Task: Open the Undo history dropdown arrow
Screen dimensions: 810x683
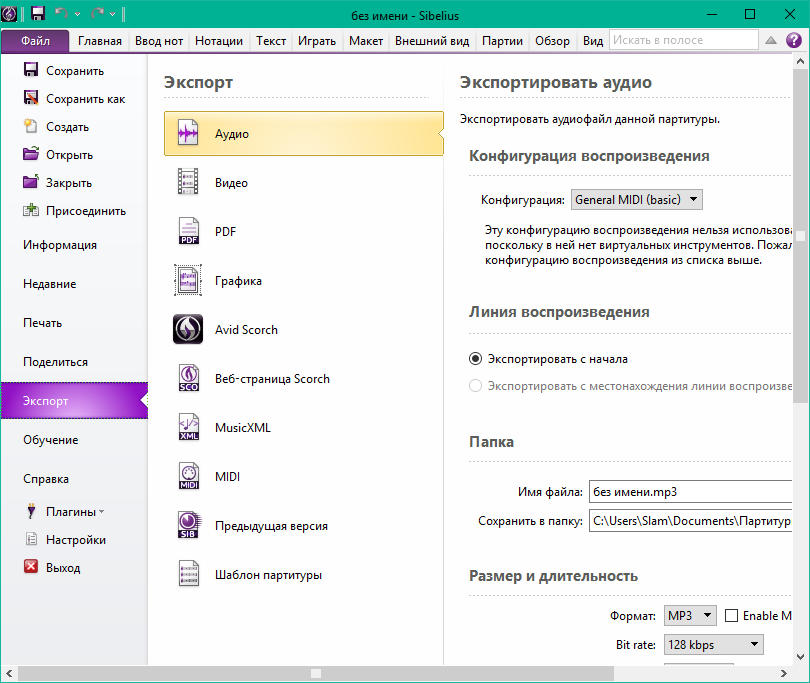Action: [x=77, y=14]
